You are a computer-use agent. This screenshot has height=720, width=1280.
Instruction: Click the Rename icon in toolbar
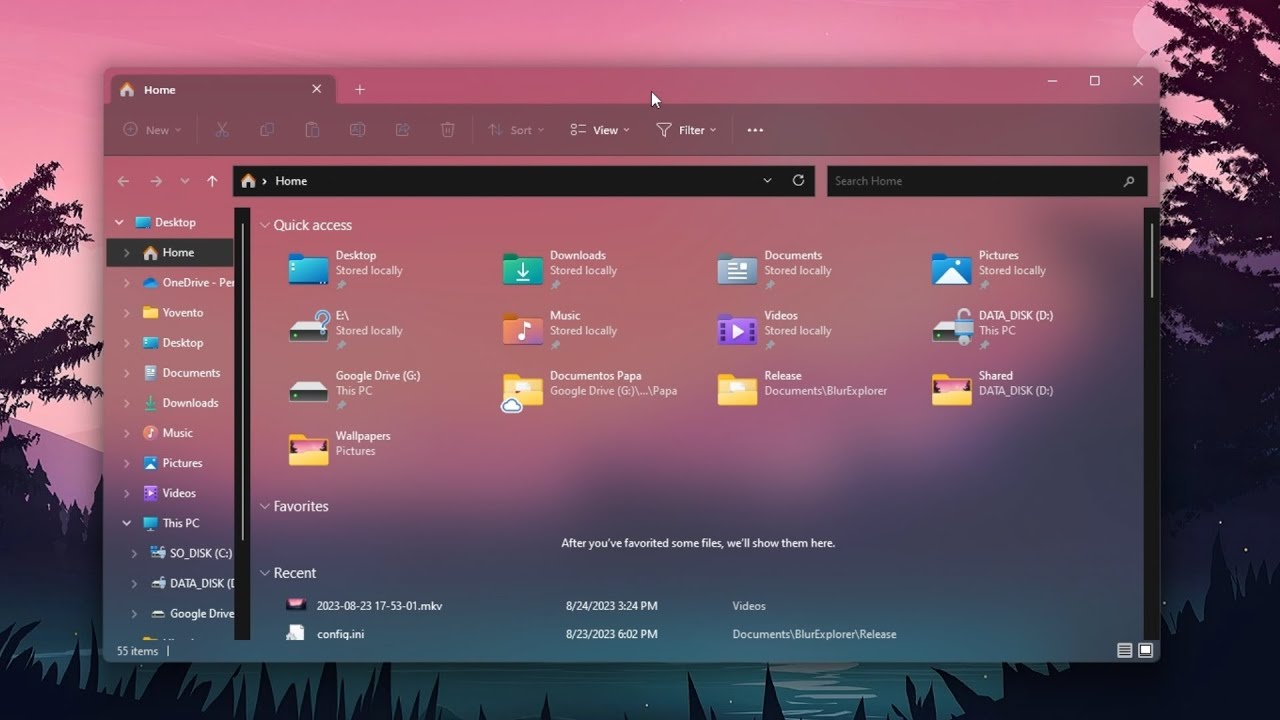pyautogui.click(x=357, y=130)
